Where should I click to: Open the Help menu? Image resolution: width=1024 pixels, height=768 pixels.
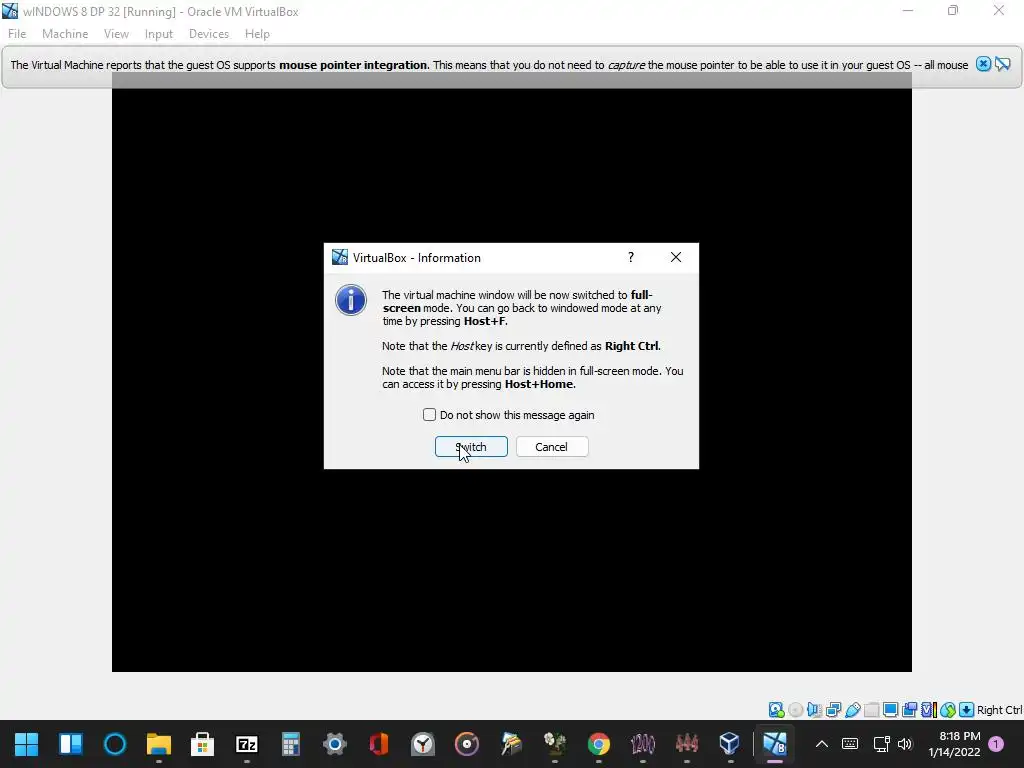click(257, 34)
